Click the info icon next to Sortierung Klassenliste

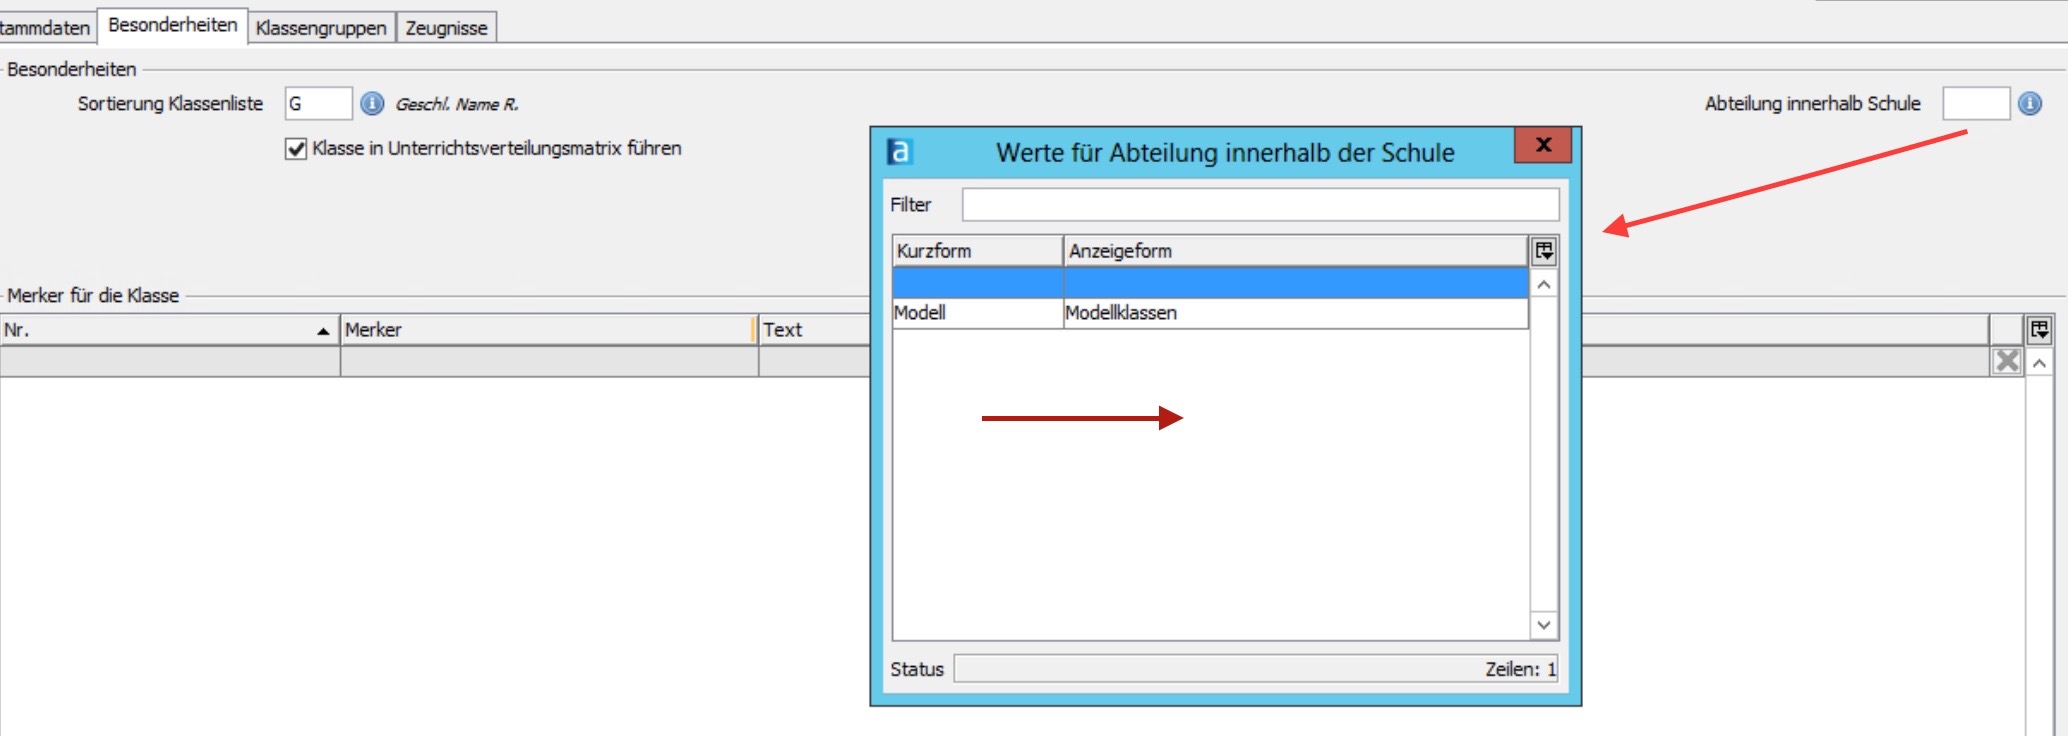[x=372, y=103]
